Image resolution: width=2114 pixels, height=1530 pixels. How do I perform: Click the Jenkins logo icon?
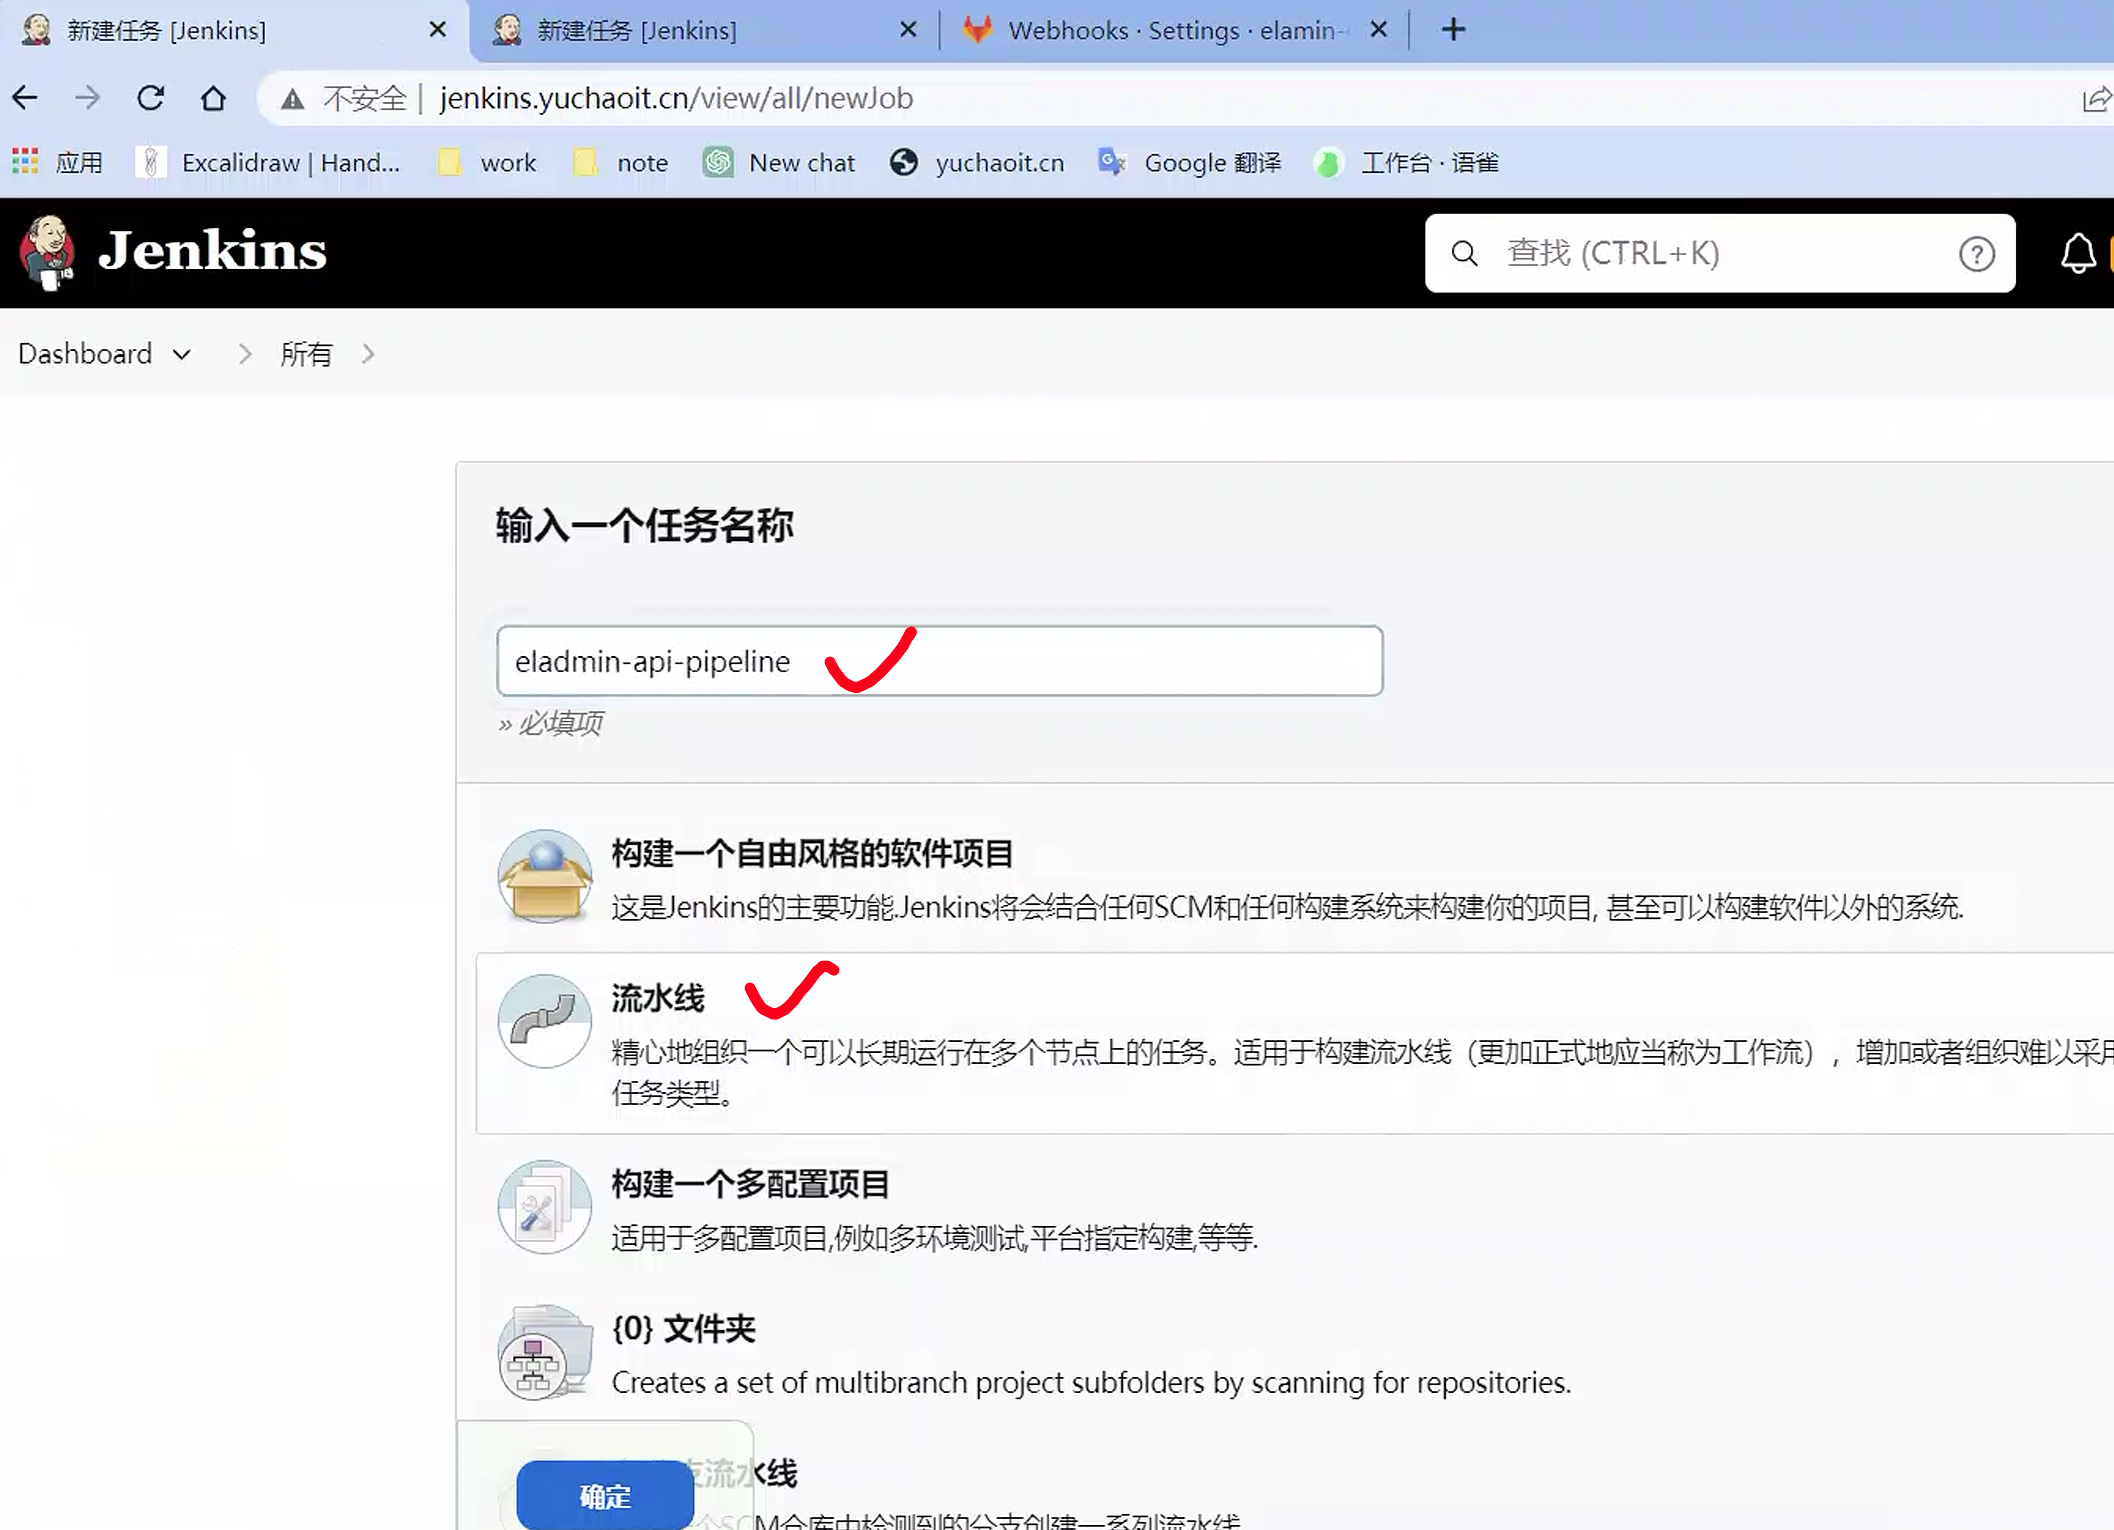click(x=47, y=252)
